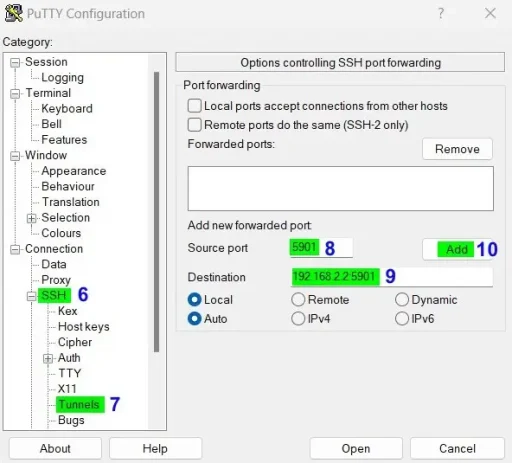
Task: Click Open to start the session
Action: pyautogui.click(x=356, y=449)
